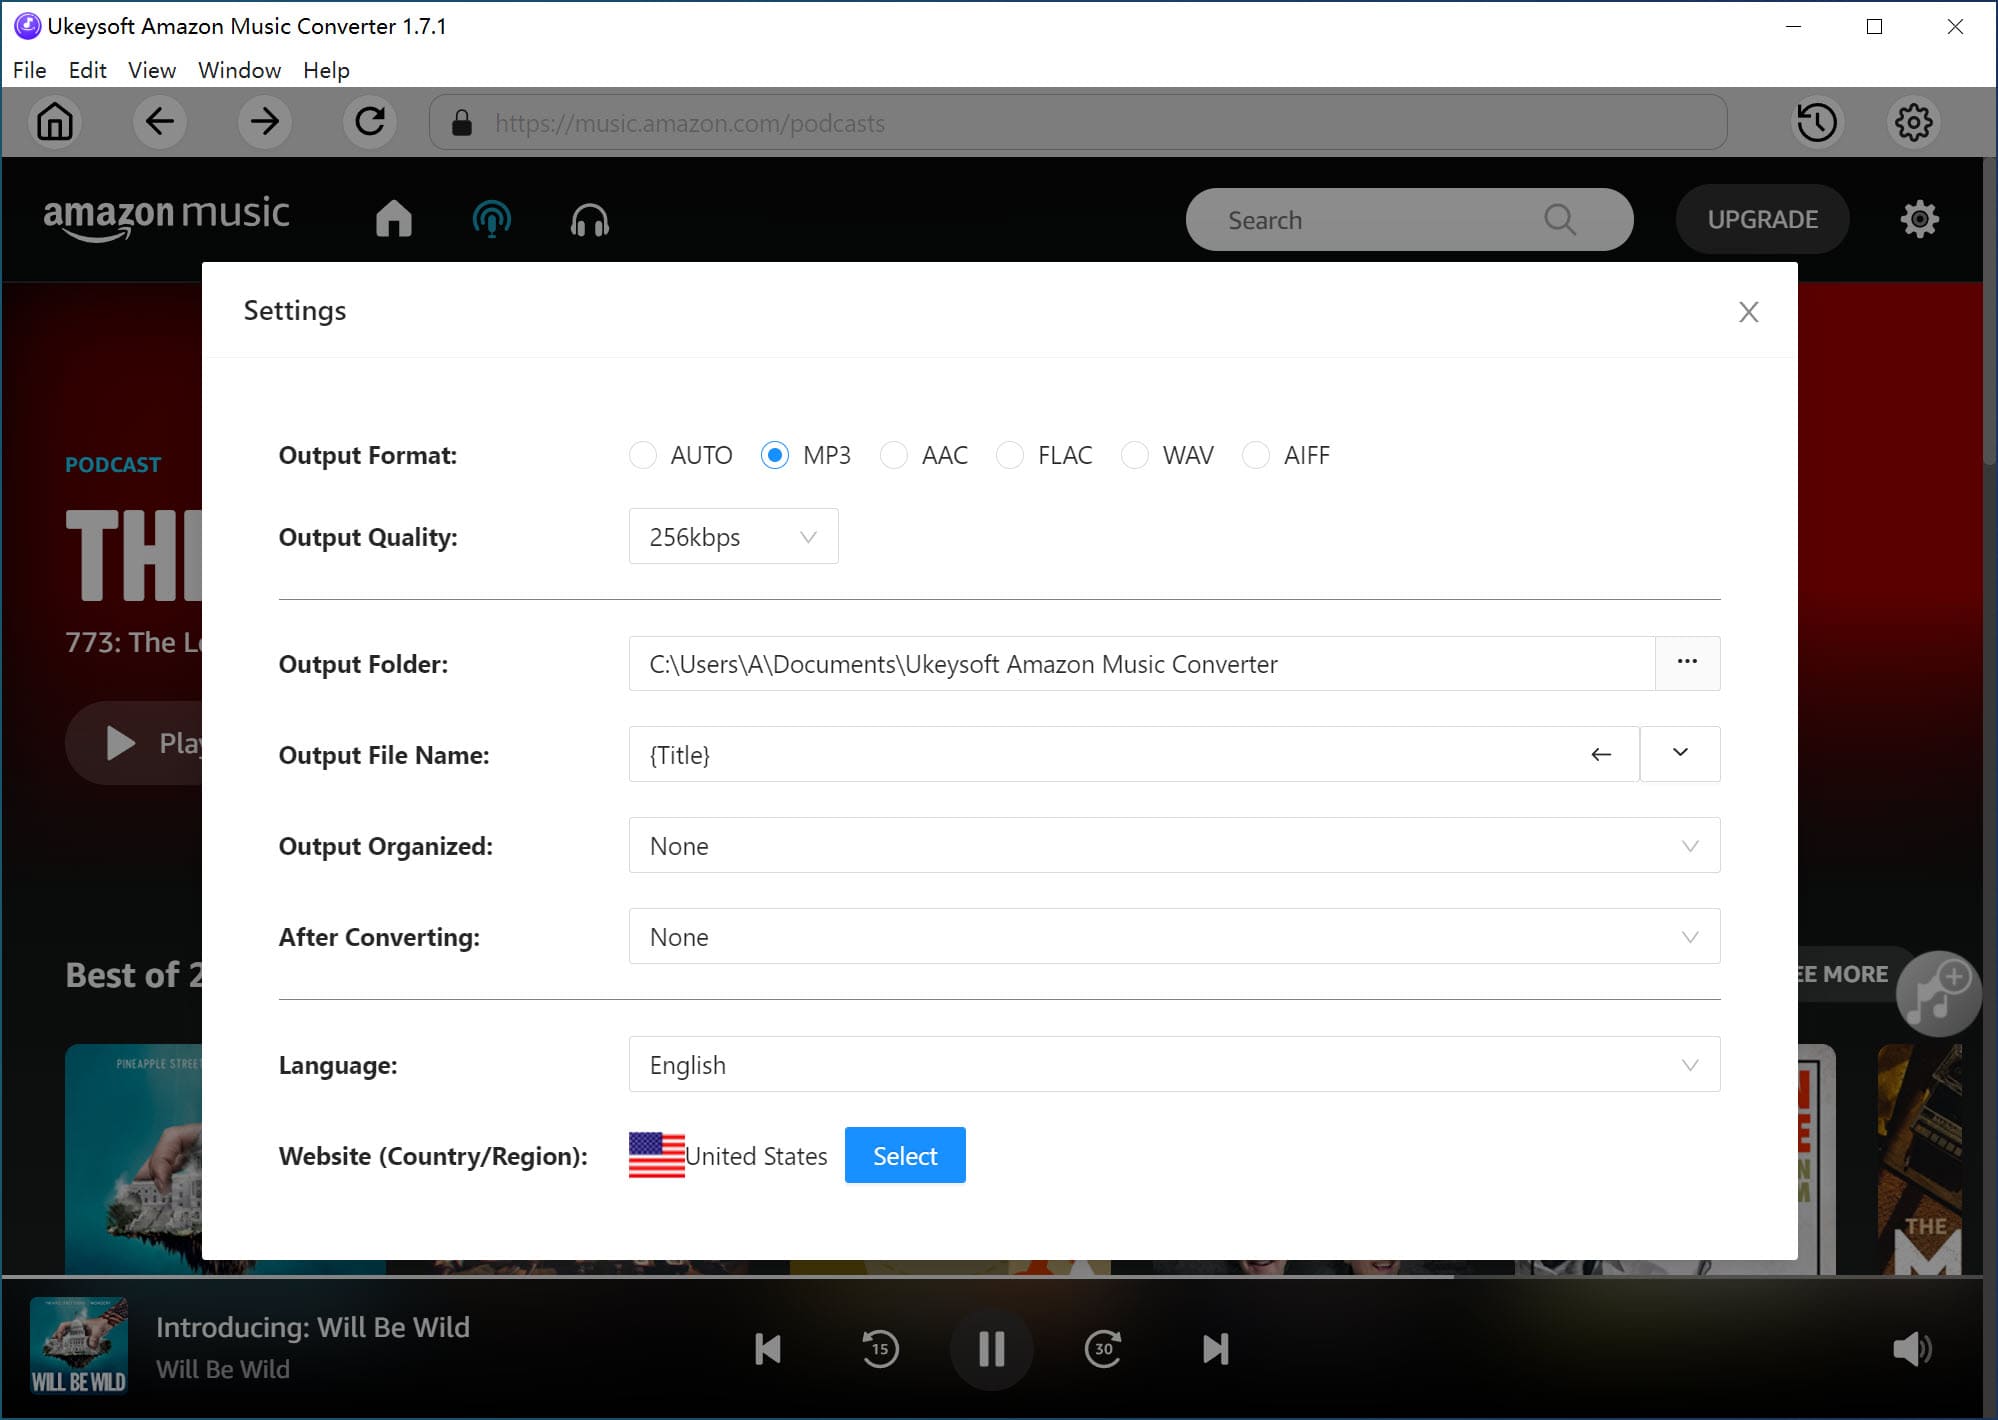Open the File menu
This screenshot has width=1998, height=1420.
pos(29,70)
